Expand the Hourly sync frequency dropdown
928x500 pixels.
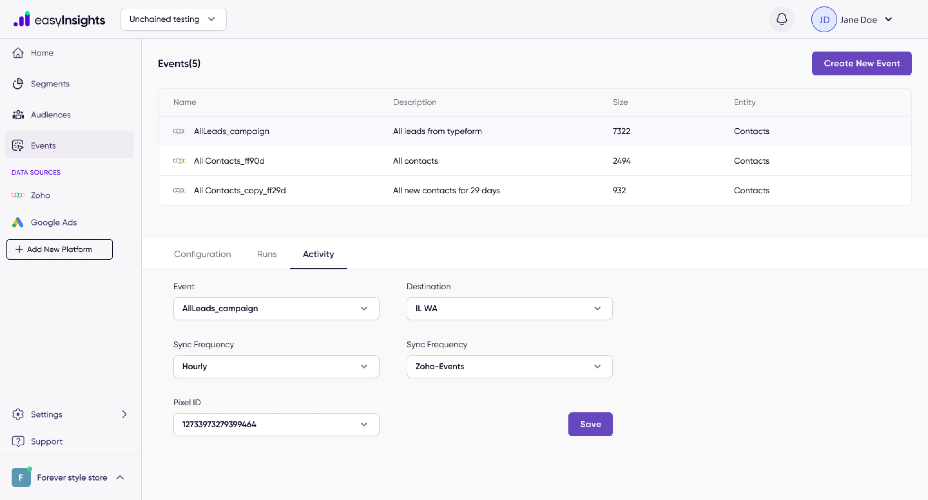(x=276, y=366)
